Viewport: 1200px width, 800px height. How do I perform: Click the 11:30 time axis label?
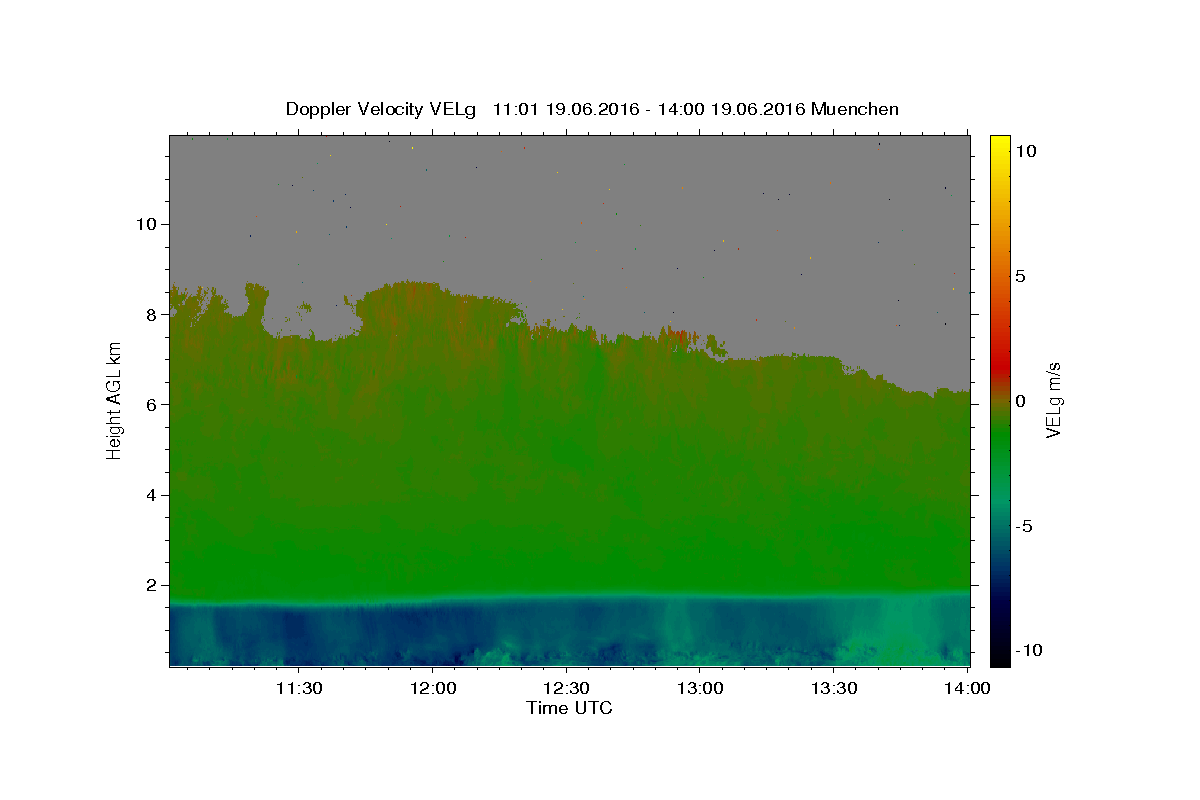298,688
